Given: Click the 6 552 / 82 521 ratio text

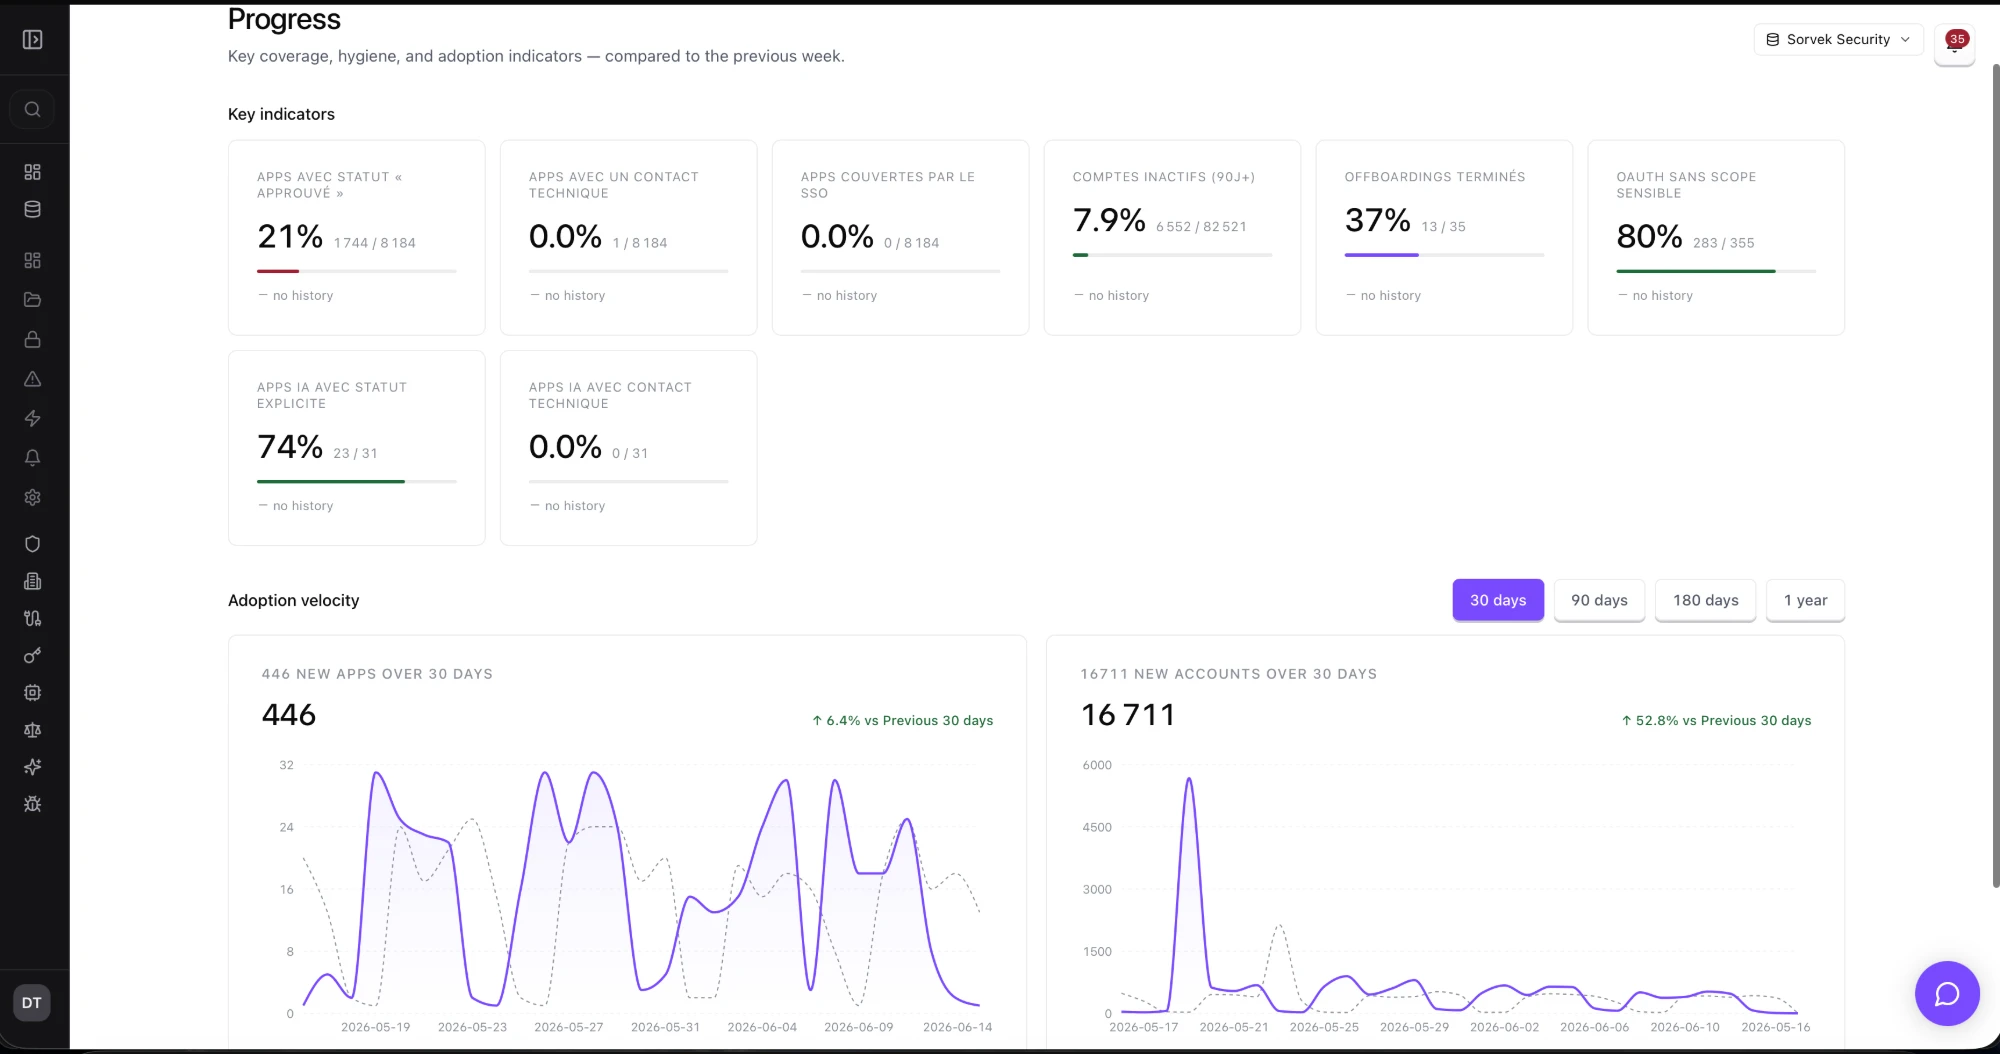Looking at the screenshot, I should [x=1201, y=227].
